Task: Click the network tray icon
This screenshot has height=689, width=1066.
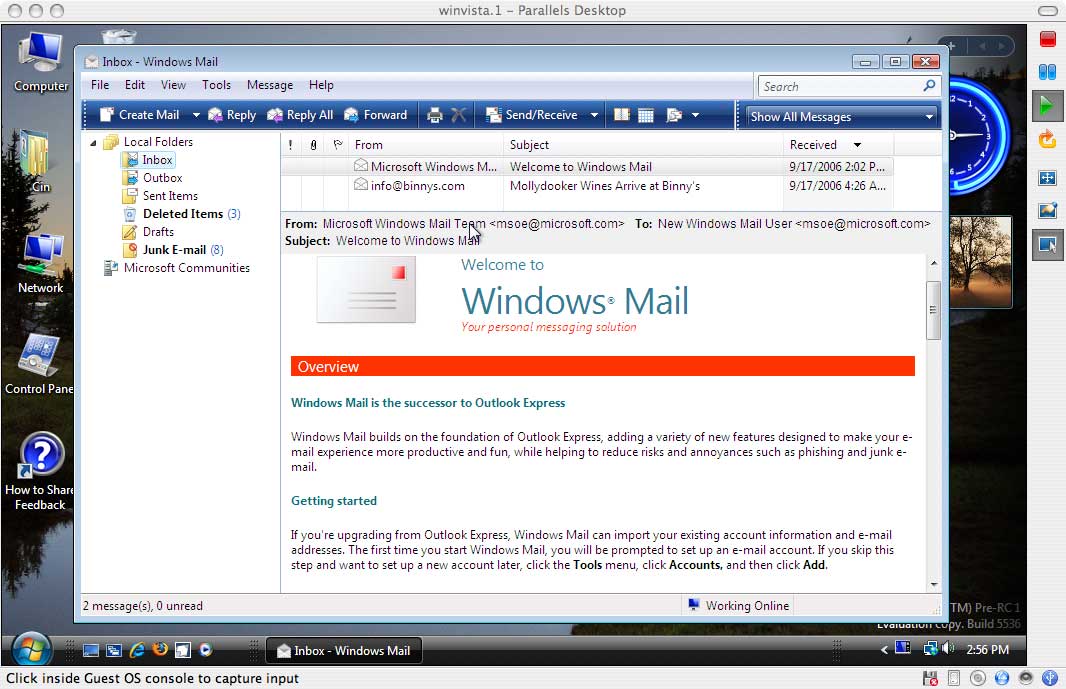Action: tap(929, 649)
